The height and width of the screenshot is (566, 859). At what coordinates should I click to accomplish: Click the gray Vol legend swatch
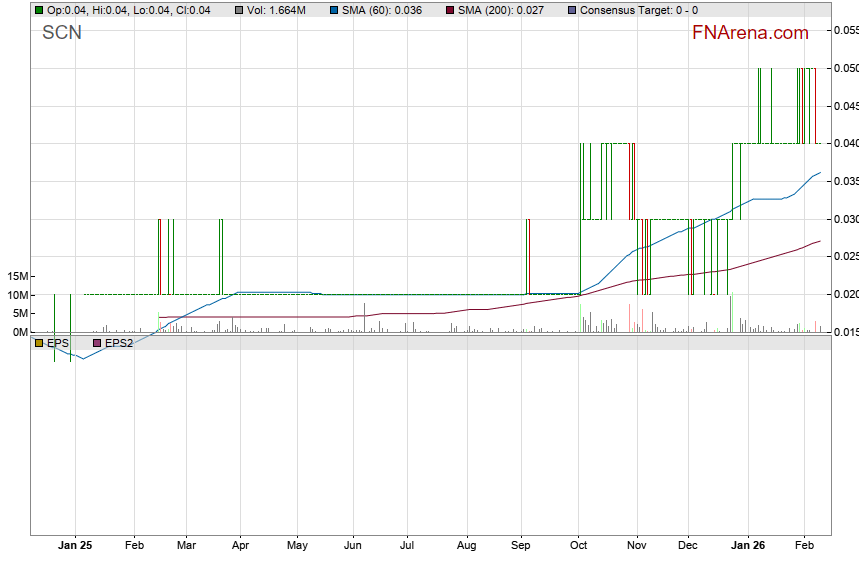point(239,10)
